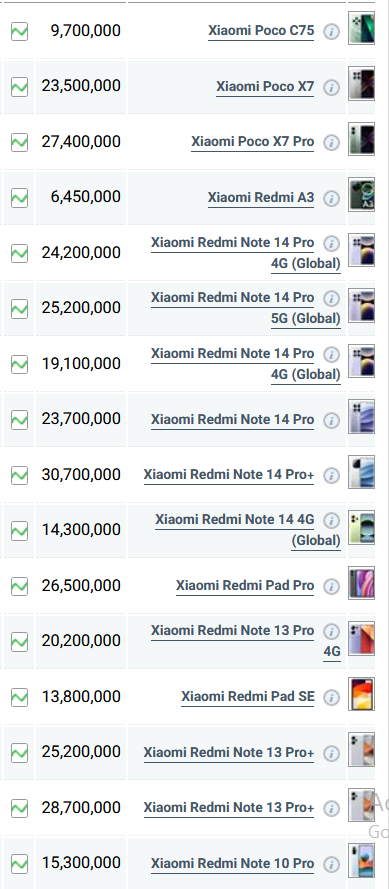This screenshot has width=389, height=889.
Task: Open chart icon for 30,700,000 price row
Action: (x=19, y=475)
